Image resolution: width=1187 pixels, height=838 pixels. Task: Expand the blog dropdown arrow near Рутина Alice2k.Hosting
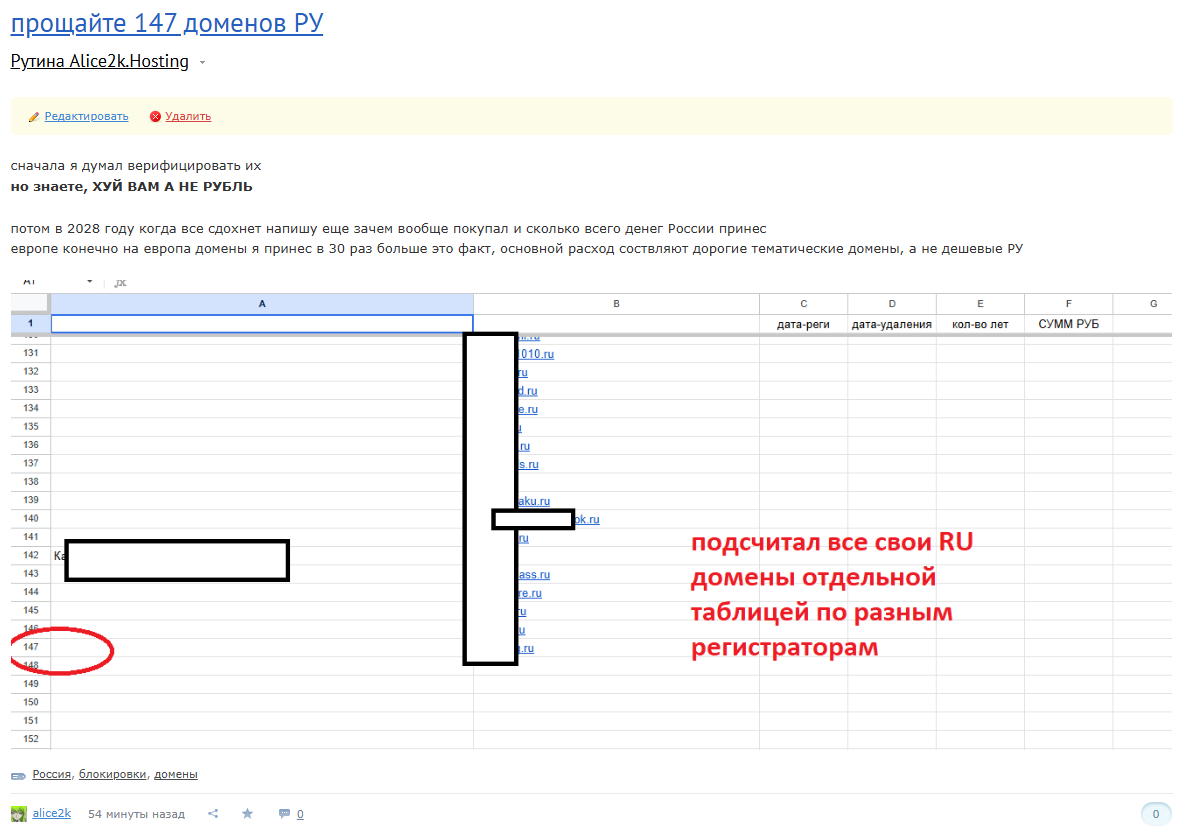click(203, 63)
